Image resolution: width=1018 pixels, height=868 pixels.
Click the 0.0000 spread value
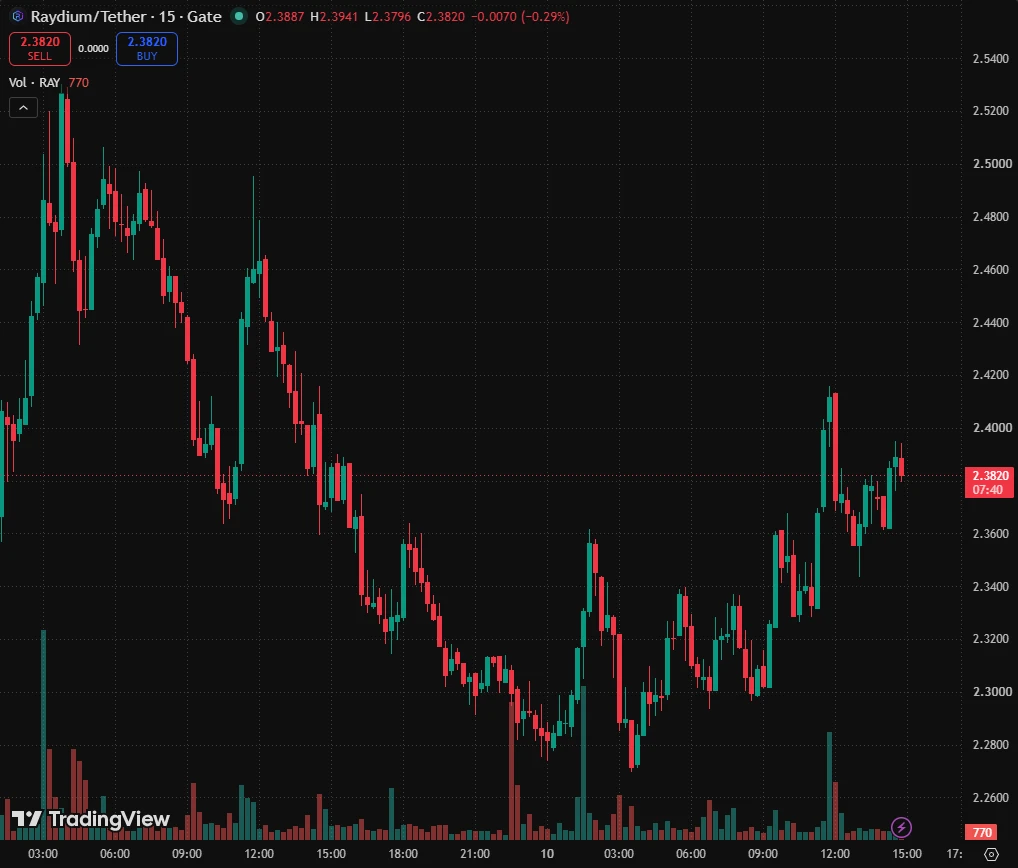point(93,49)
